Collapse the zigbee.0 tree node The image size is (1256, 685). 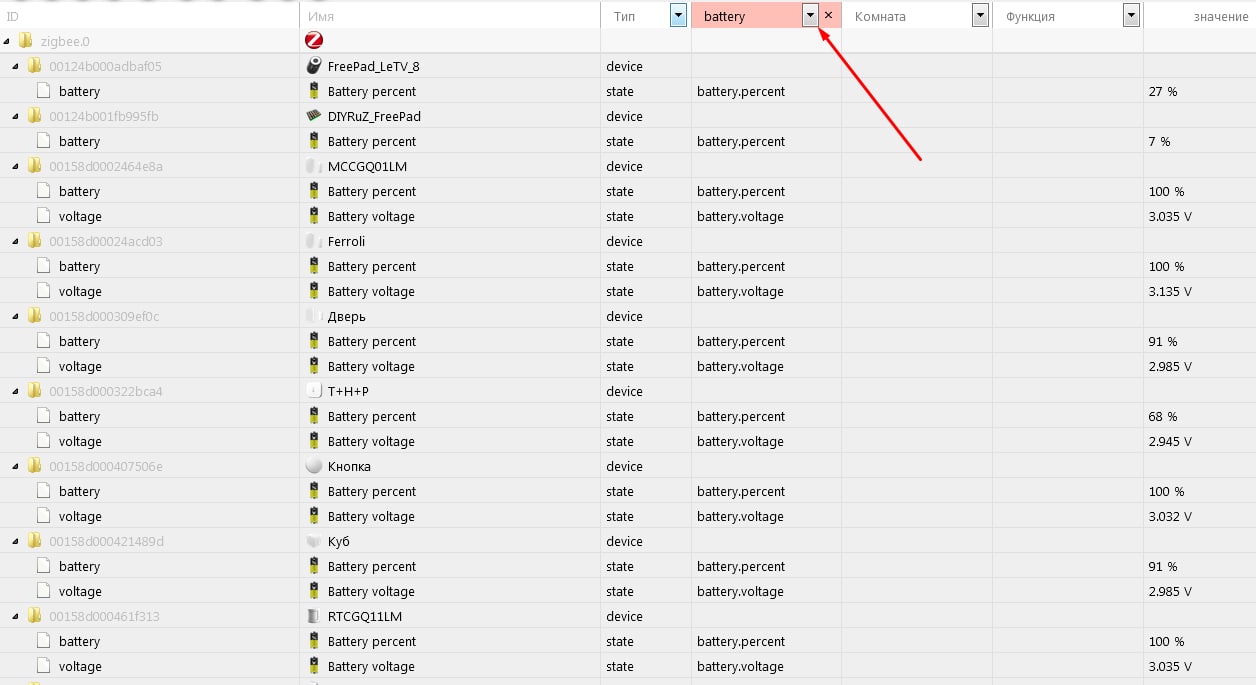coord(7,42)
